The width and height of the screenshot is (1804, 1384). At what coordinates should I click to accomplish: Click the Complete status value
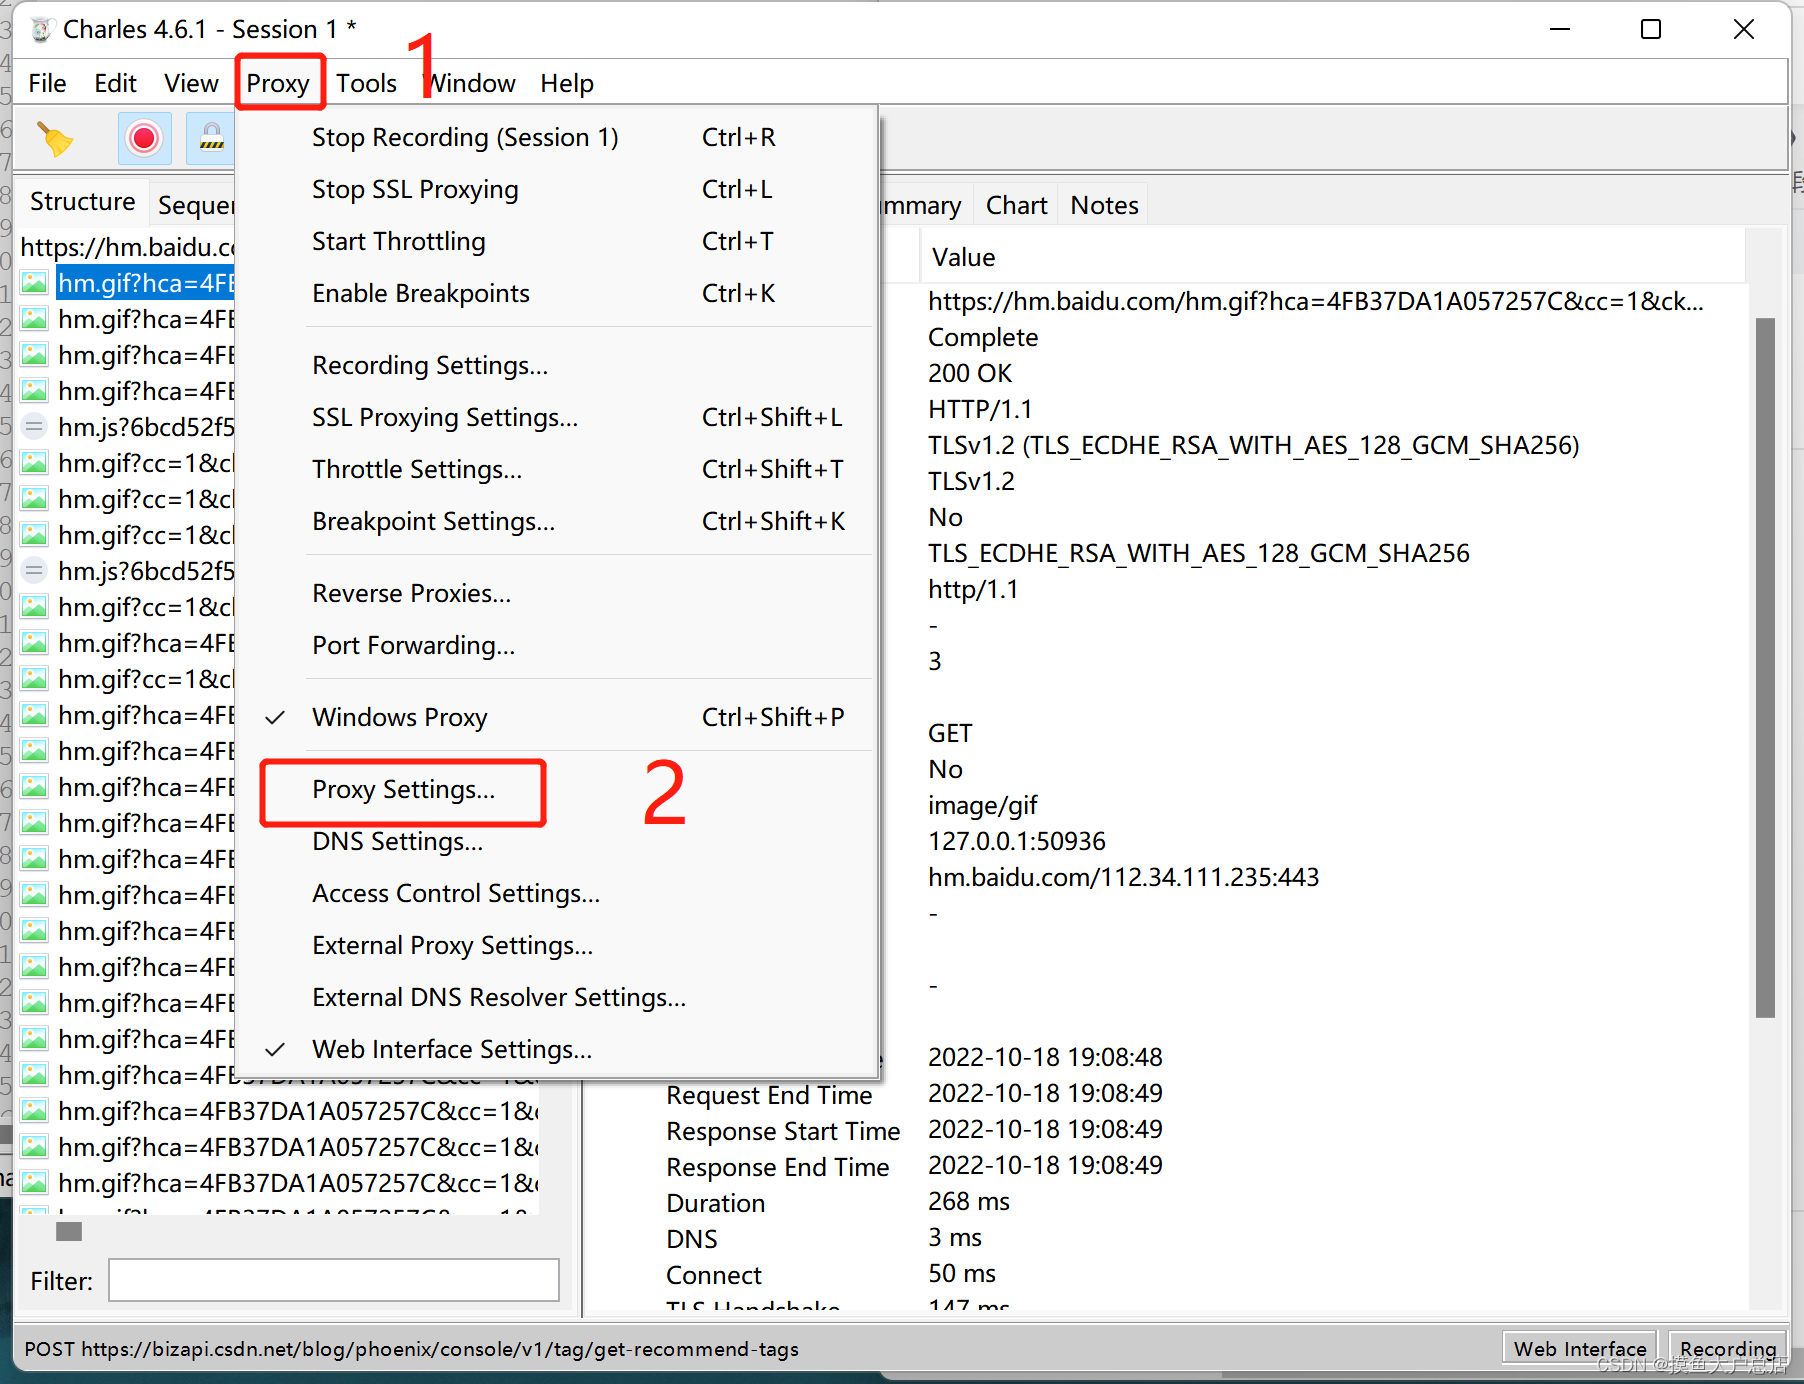pos(983,337)
